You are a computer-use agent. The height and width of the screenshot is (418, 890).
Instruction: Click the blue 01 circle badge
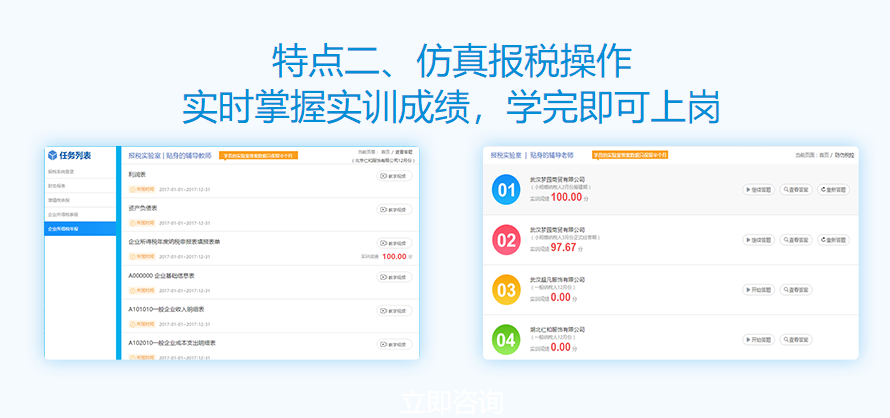tap(507, 190)
